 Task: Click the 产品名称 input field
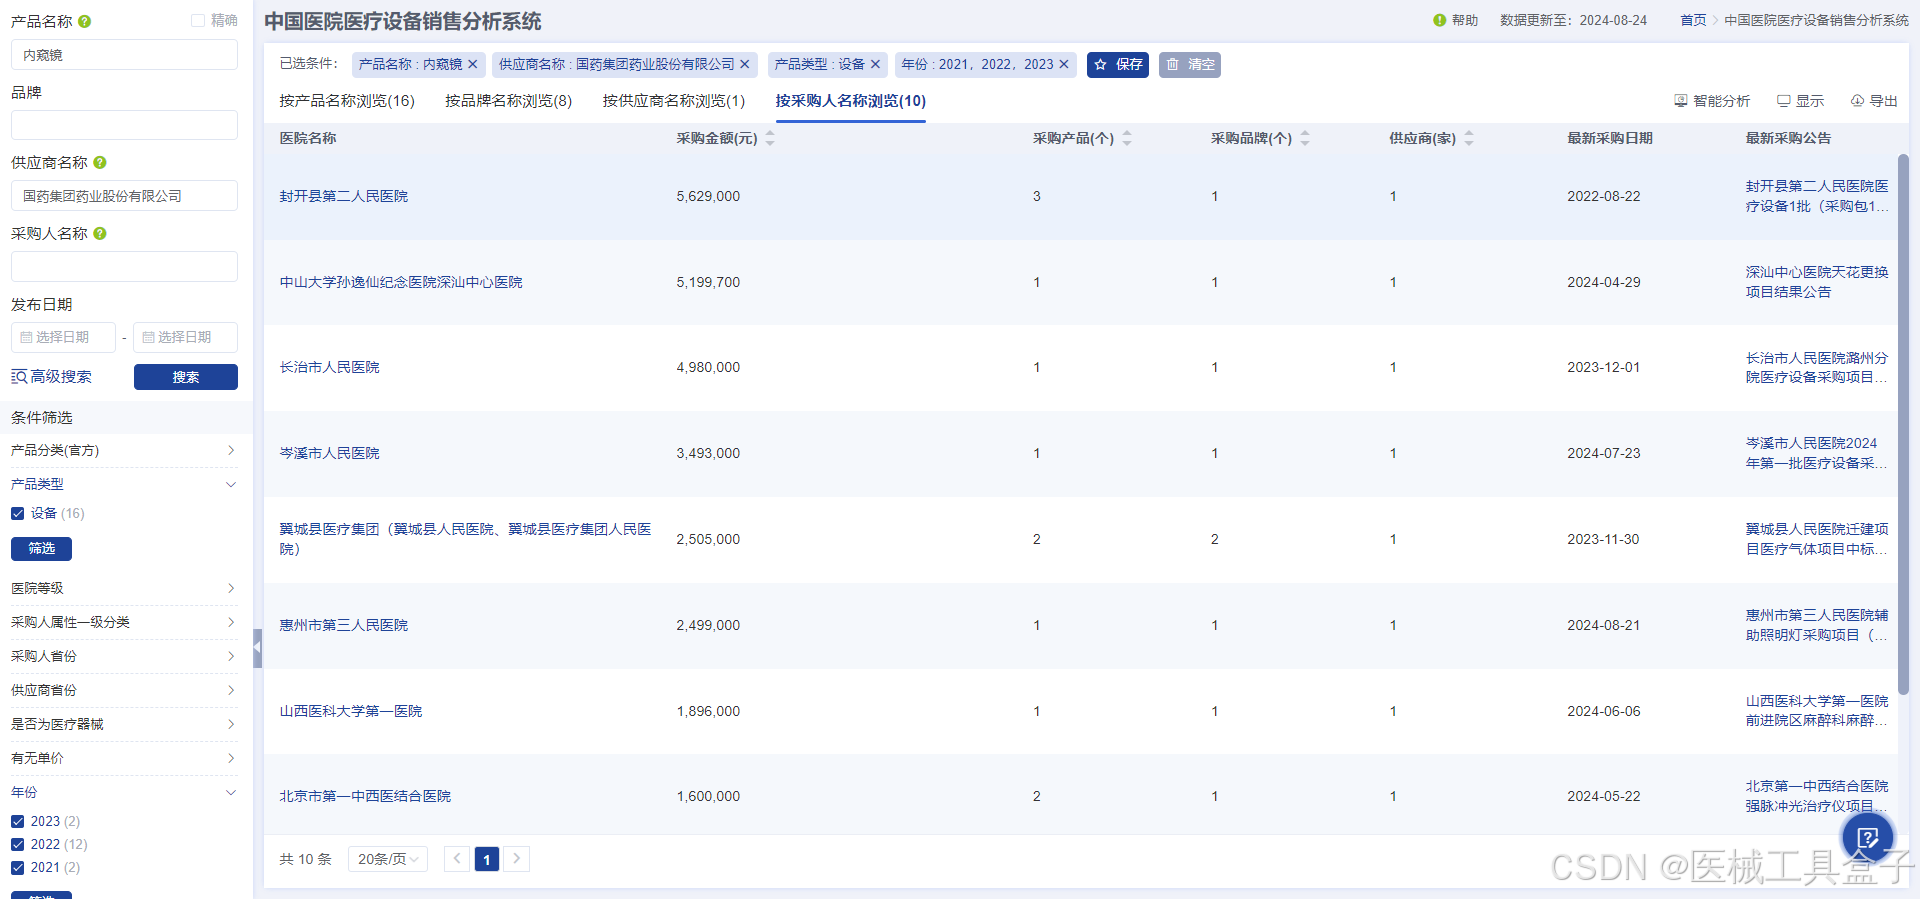(124, 55)
